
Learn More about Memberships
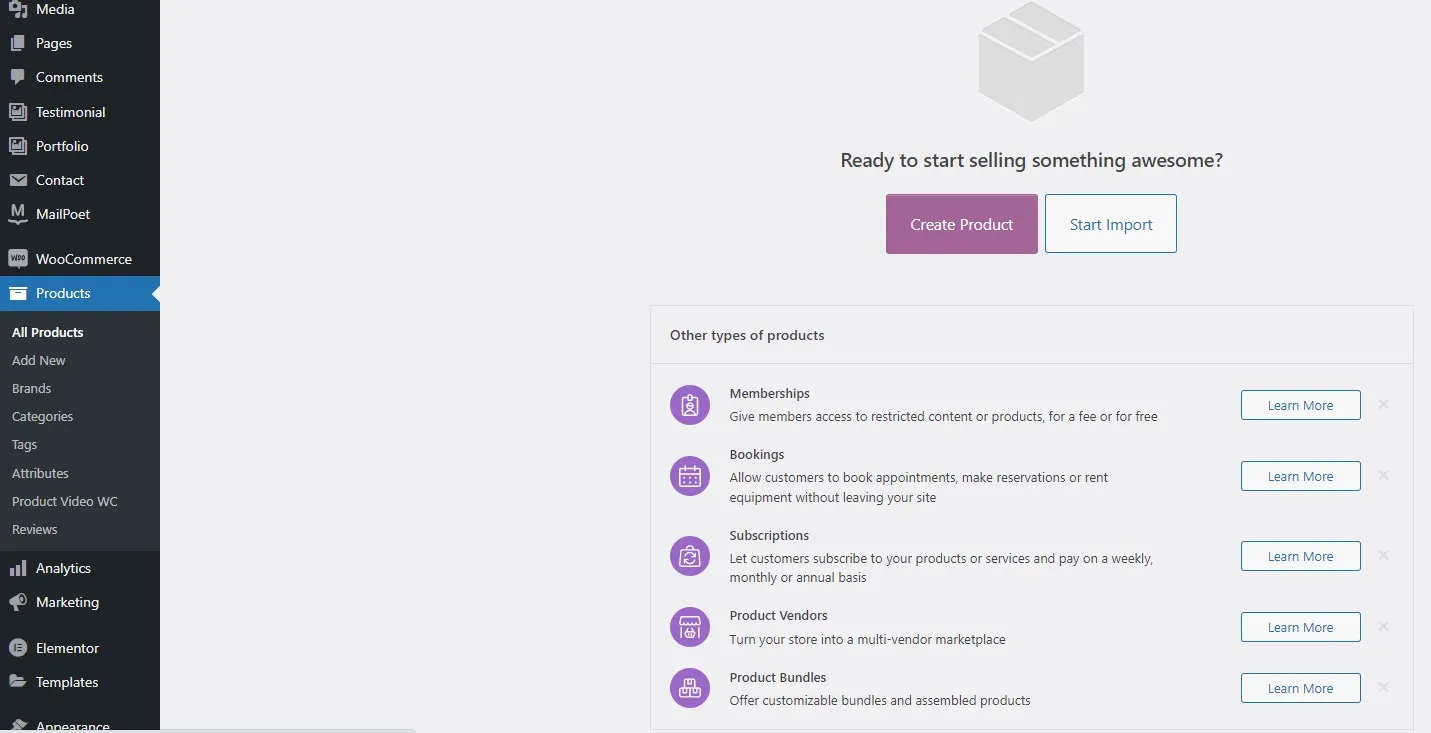[1301, 405]
